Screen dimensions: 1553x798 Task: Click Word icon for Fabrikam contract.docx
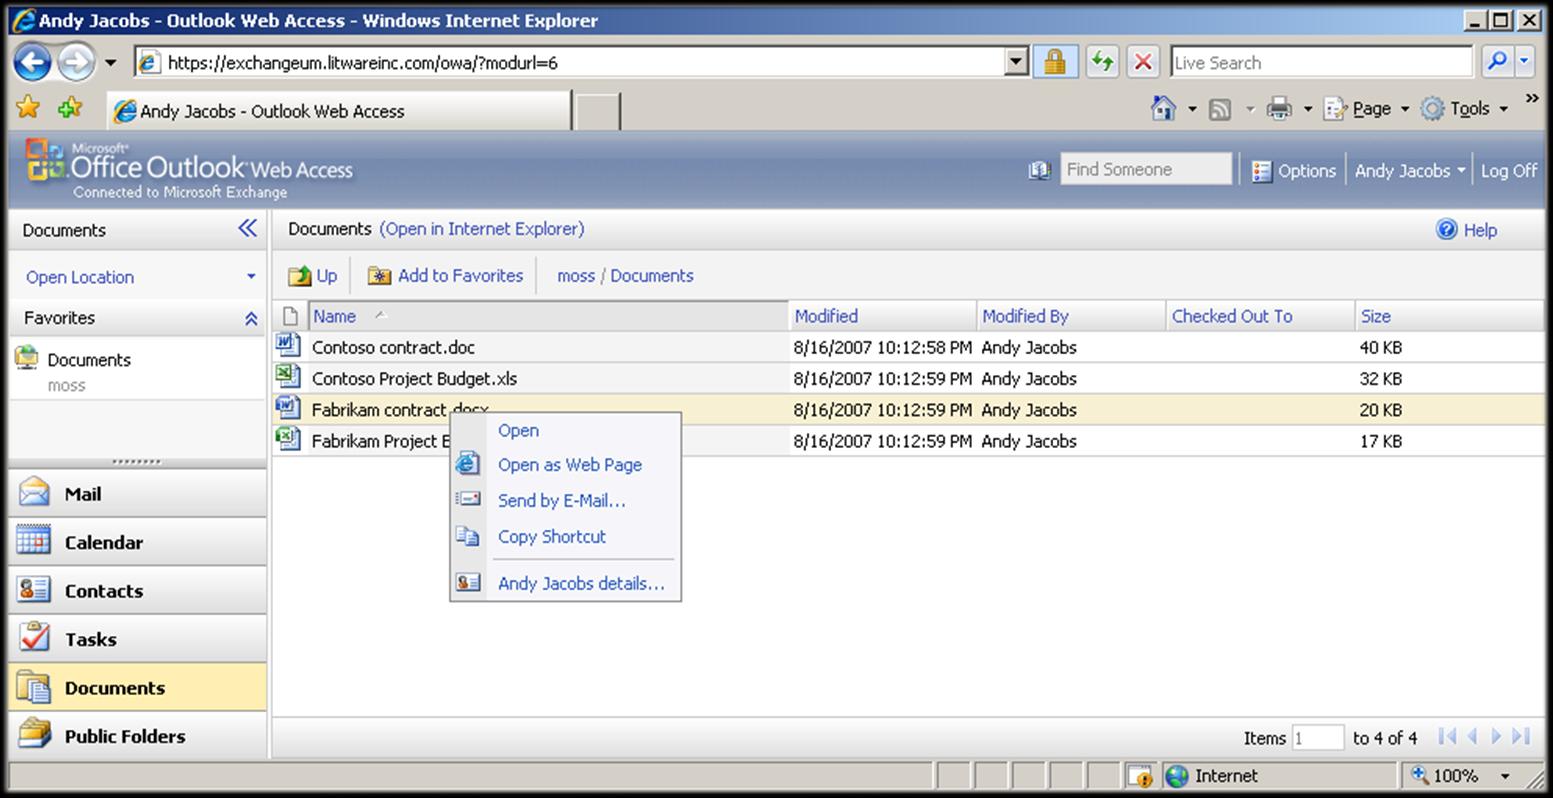288,408
